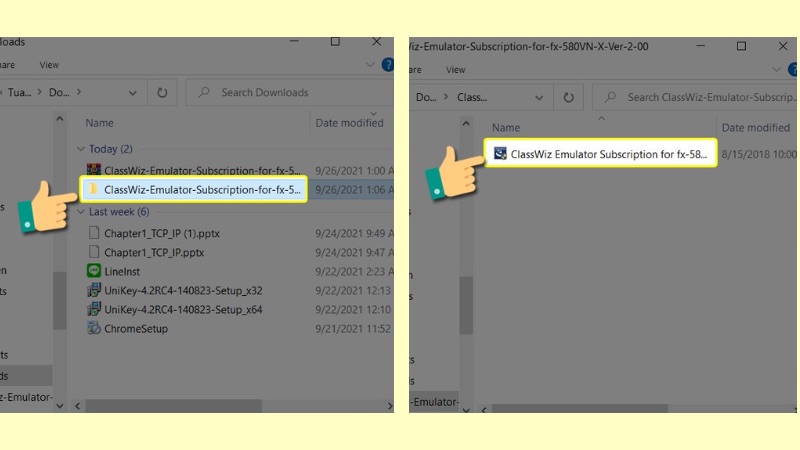This screenshot has width=800, height=450.
Task: Open the View tab in ClassWiz window
Action: [456, 69]
